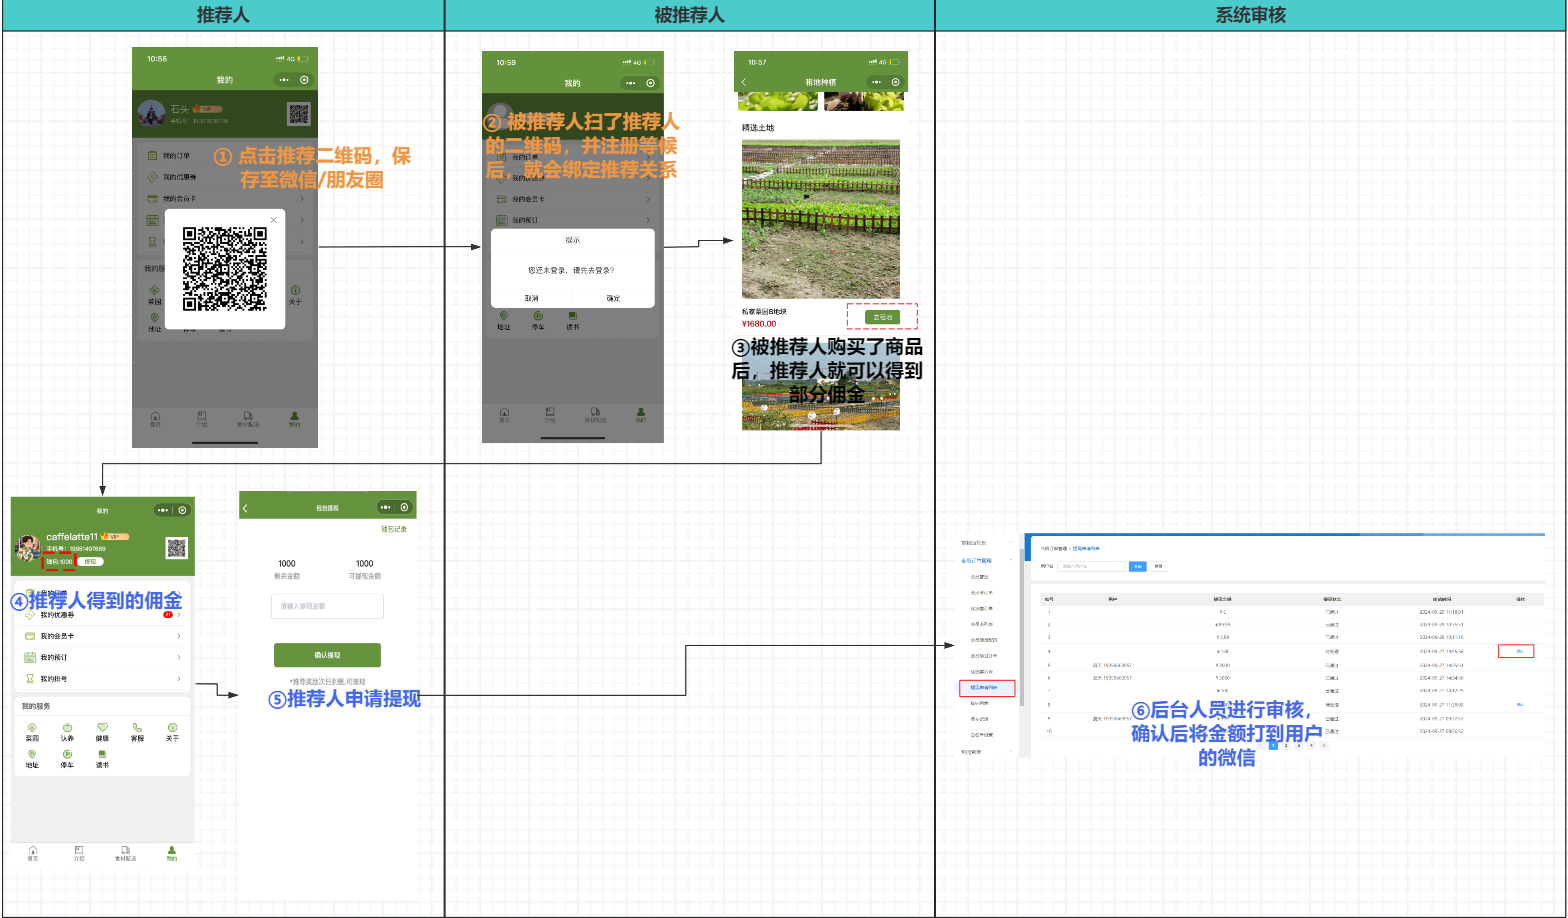Go to 首页 tab on caffelatte11 screen
The height and width of the screenshot is (918, 1568).
(33, 853)
